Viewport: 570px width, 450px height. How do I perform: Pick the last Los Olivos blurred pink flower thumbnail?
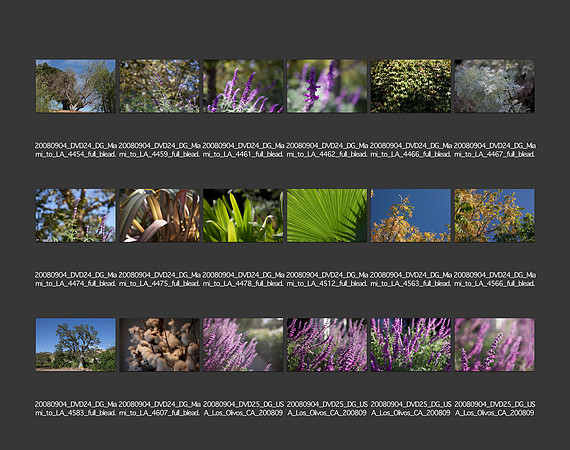click(494, 345)
